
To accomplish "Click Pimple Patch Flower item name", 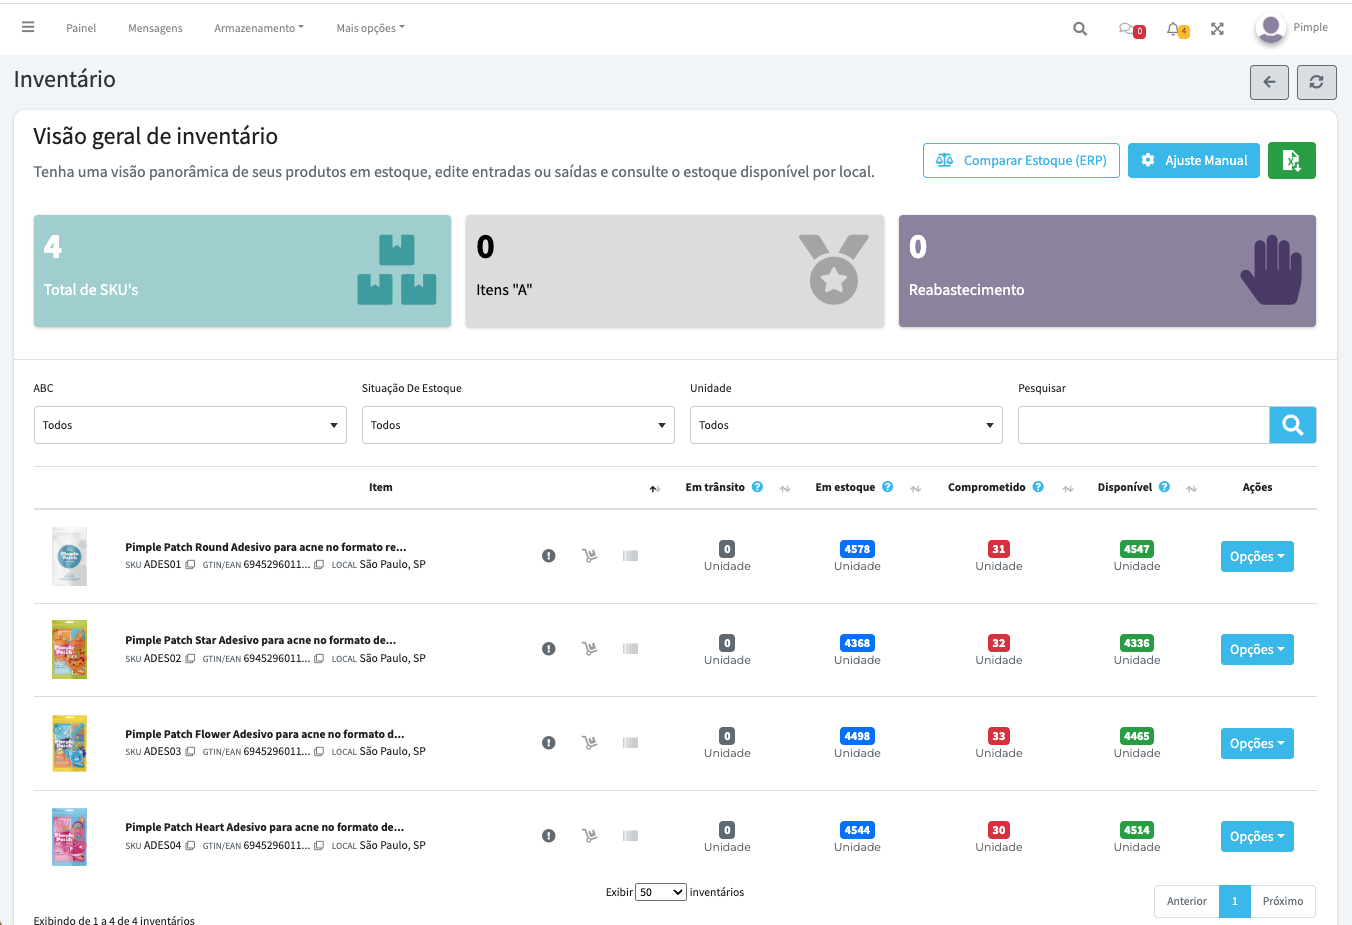I will (x=265, y=734).
